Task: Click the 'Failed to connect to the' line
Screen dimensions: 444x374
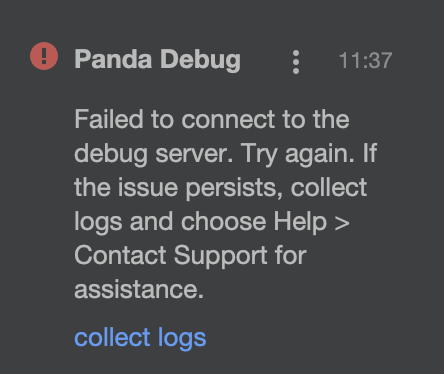Action: click(x=212, y=119)
